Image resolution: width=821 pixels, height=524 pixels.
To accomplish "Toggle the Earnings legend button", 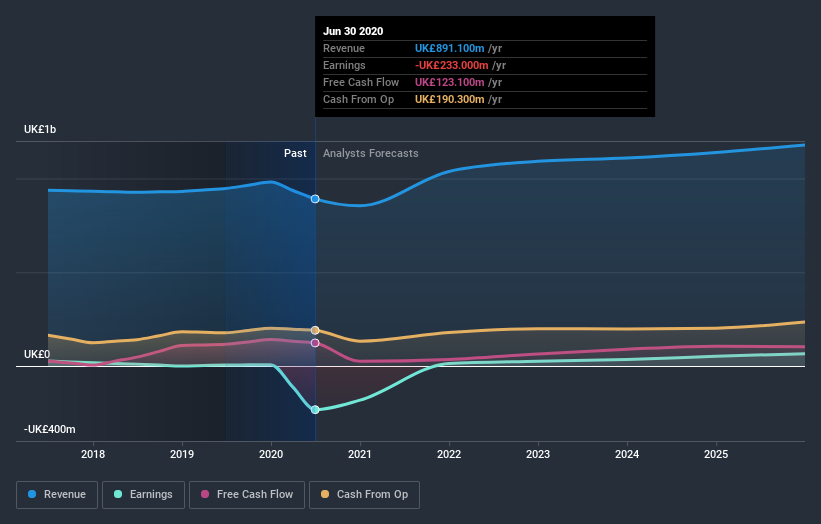I will (x=143, y=495).
